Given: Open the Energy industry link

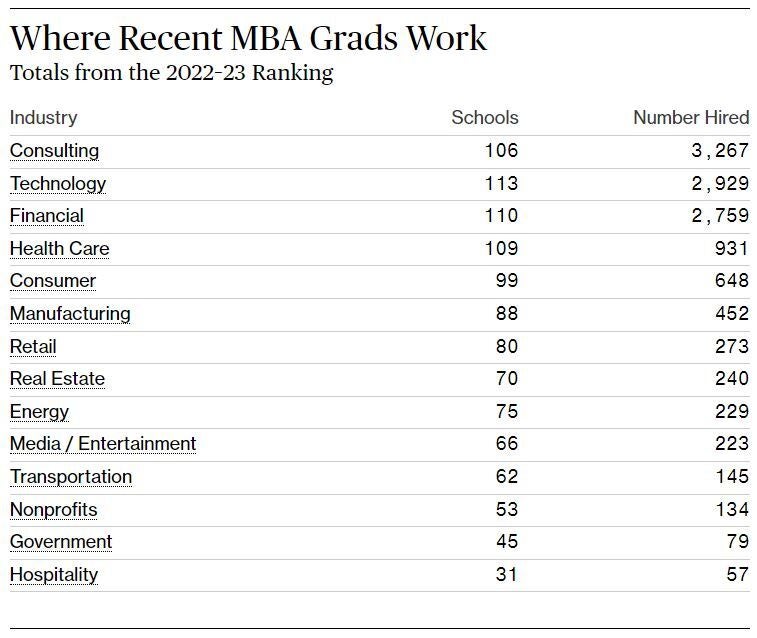Looking at the screenshot, I should coord(39,412).
